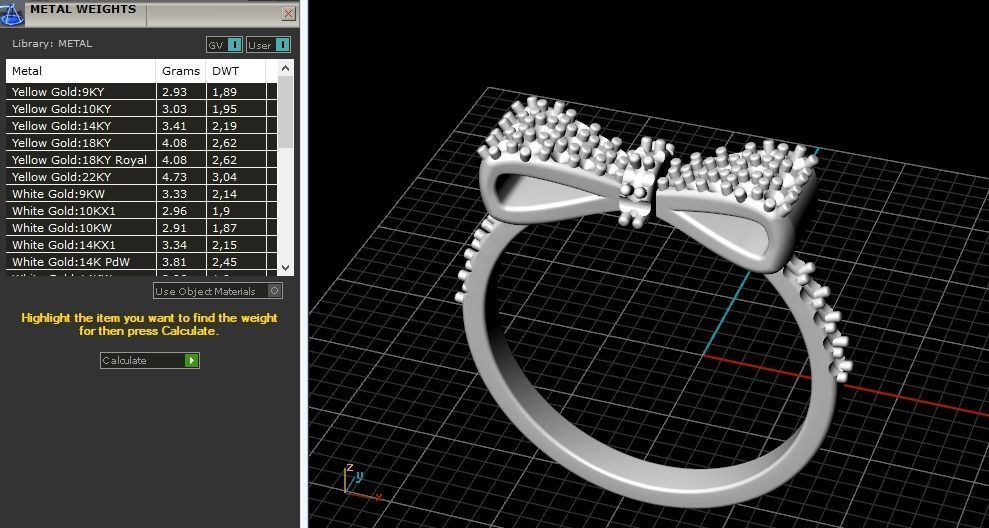Click the 3.81 grams value
This screenshot has width=989, height=528.
pyautogui.click(x=174, y=262)
